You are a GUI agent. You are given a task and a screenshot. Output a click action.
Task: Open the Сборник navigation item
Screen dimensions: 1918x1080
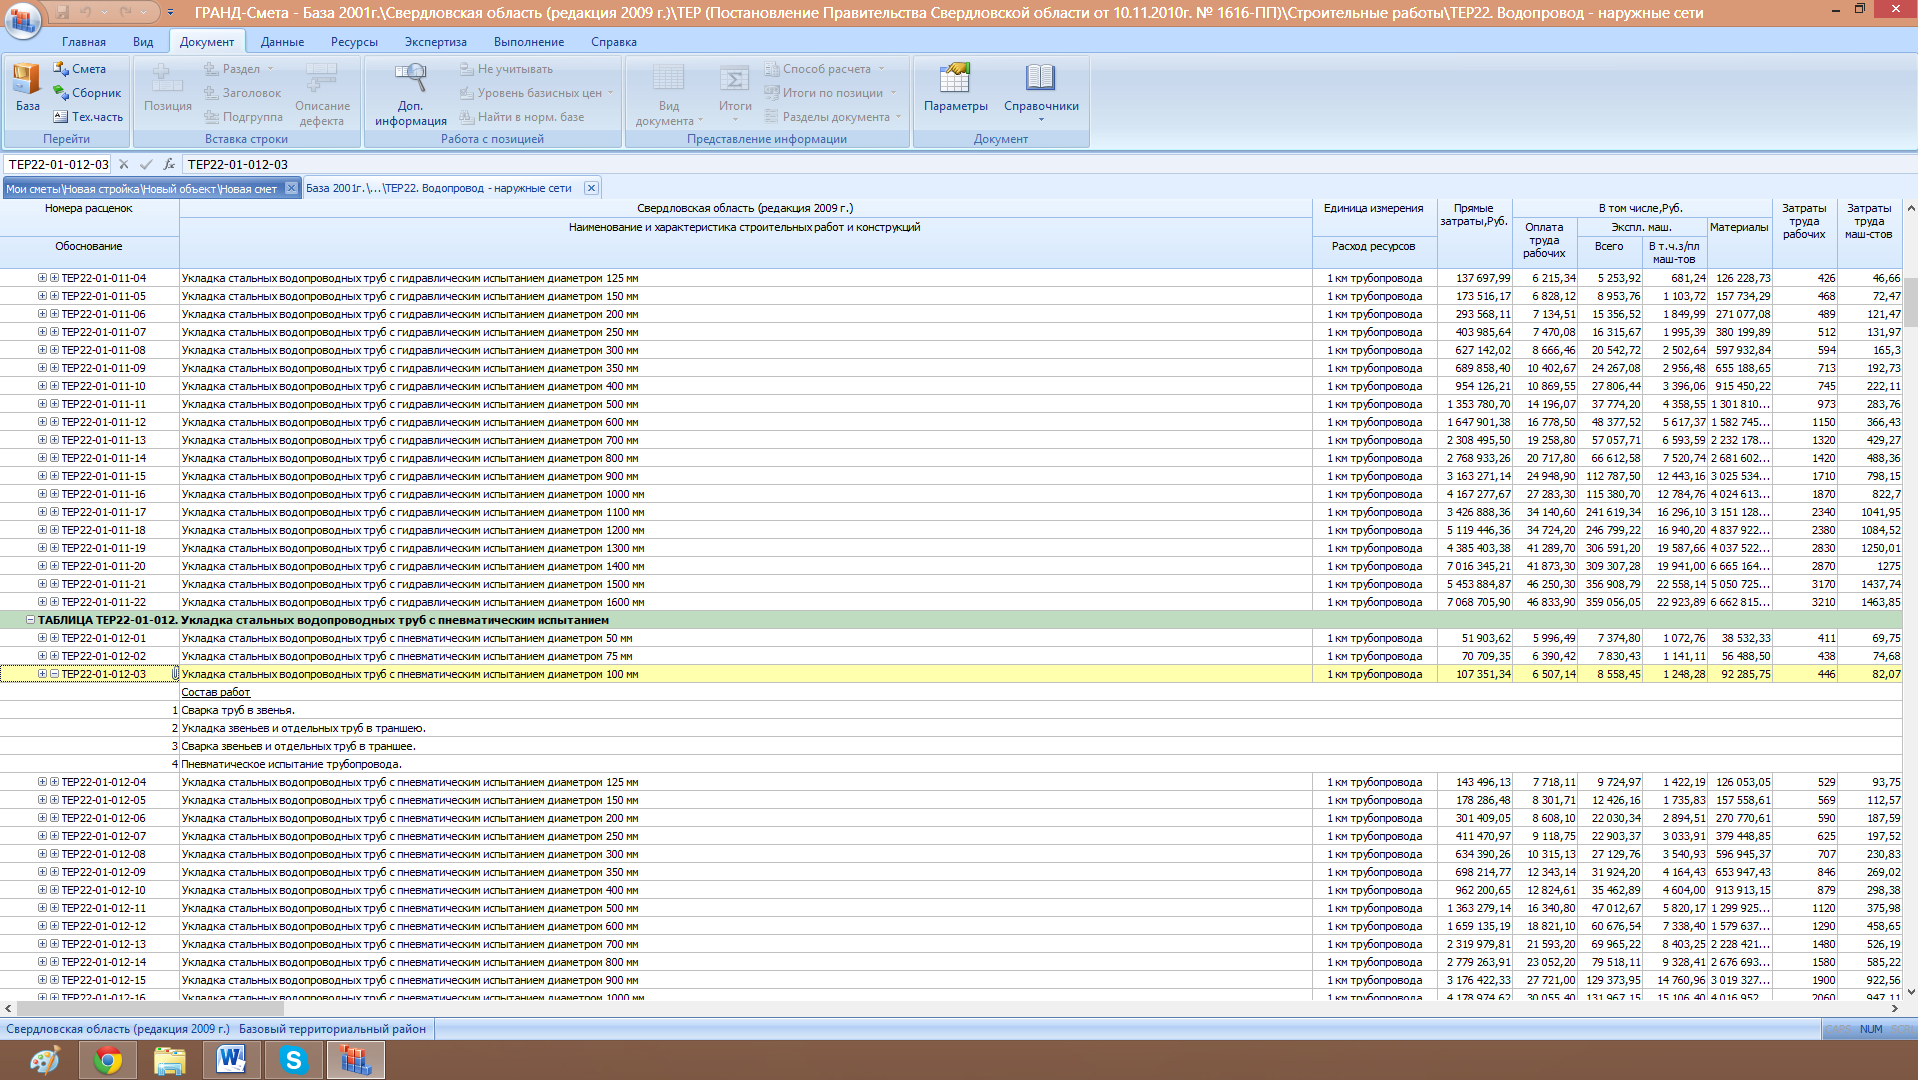pyautogui.click(x=87, y=93)
